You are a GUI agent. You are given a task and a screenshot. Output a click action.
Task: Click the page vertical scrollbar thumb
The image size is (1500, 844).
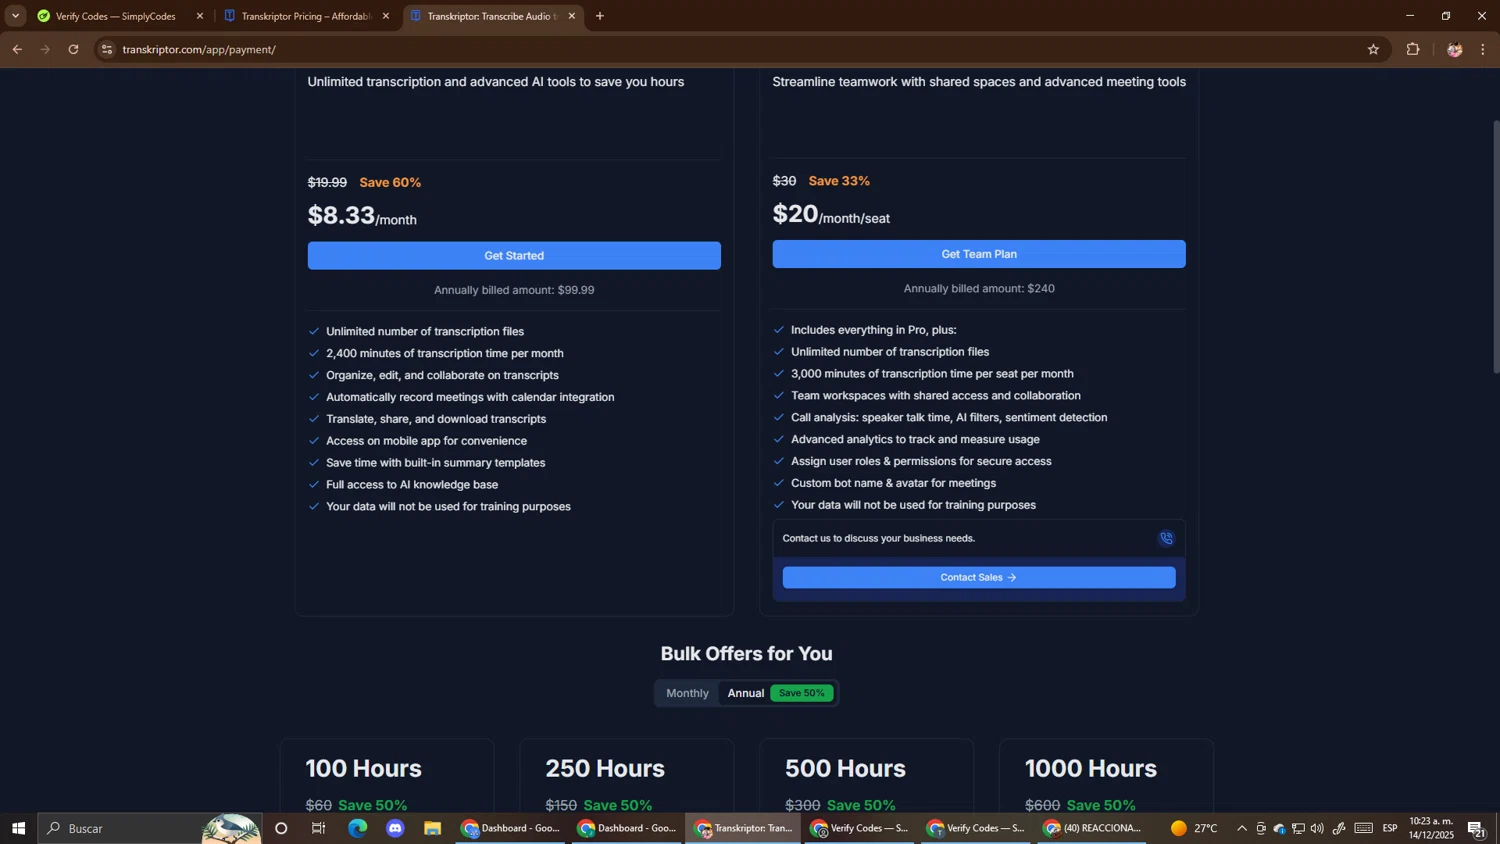point(1496,246)
